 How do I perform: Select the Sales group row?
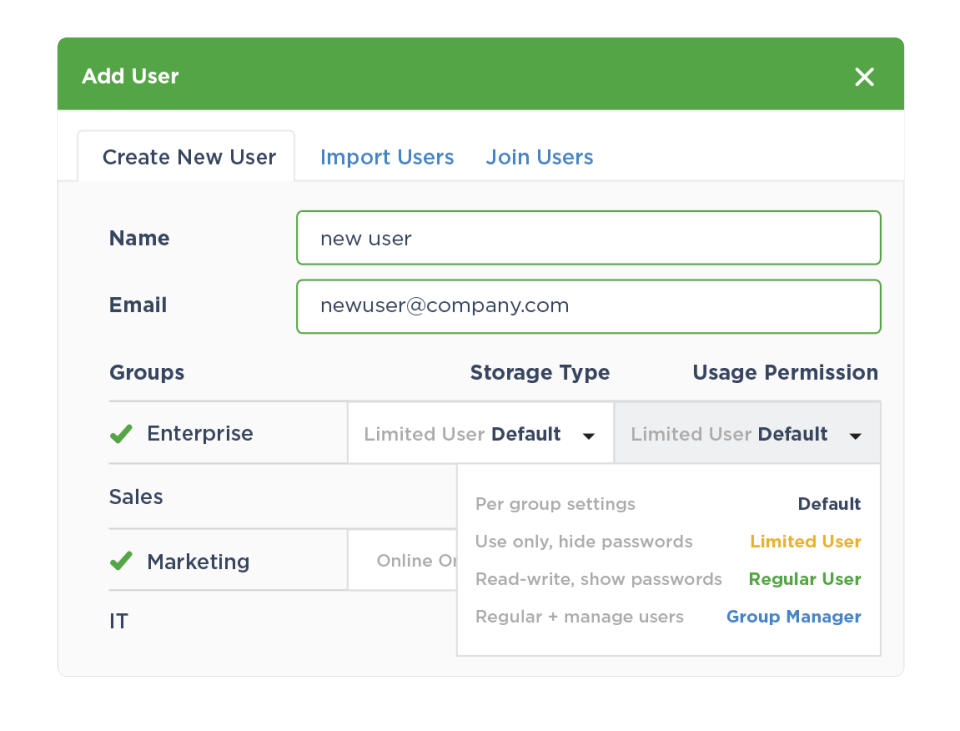pos(136,497)
